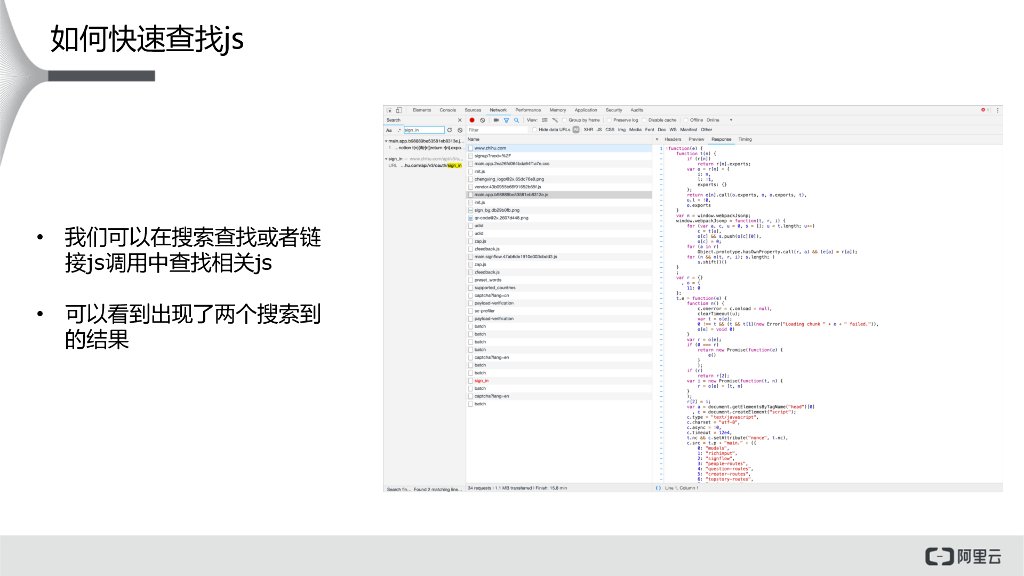Open the Headers tab in request details

click(673, 139)
